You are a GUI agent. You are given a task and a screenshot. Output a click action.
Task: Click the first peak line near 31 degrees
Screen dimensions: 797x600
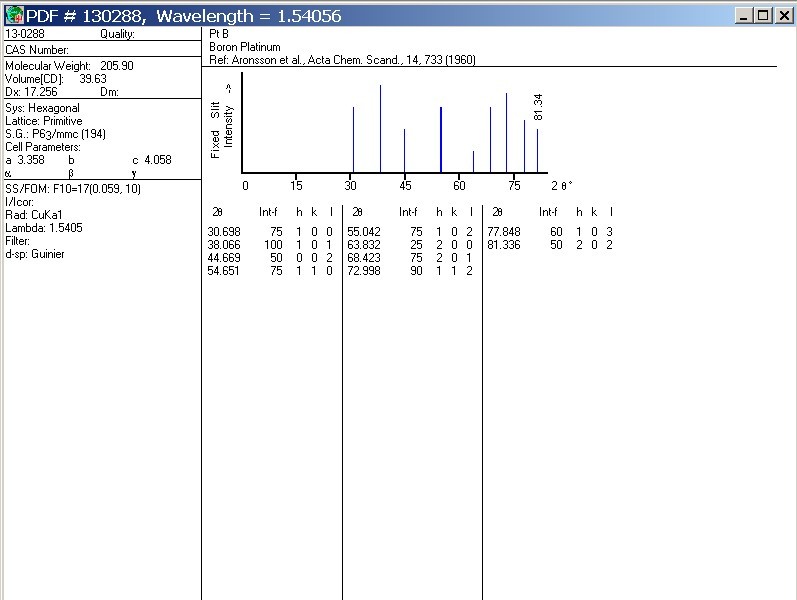pos(353,140)
